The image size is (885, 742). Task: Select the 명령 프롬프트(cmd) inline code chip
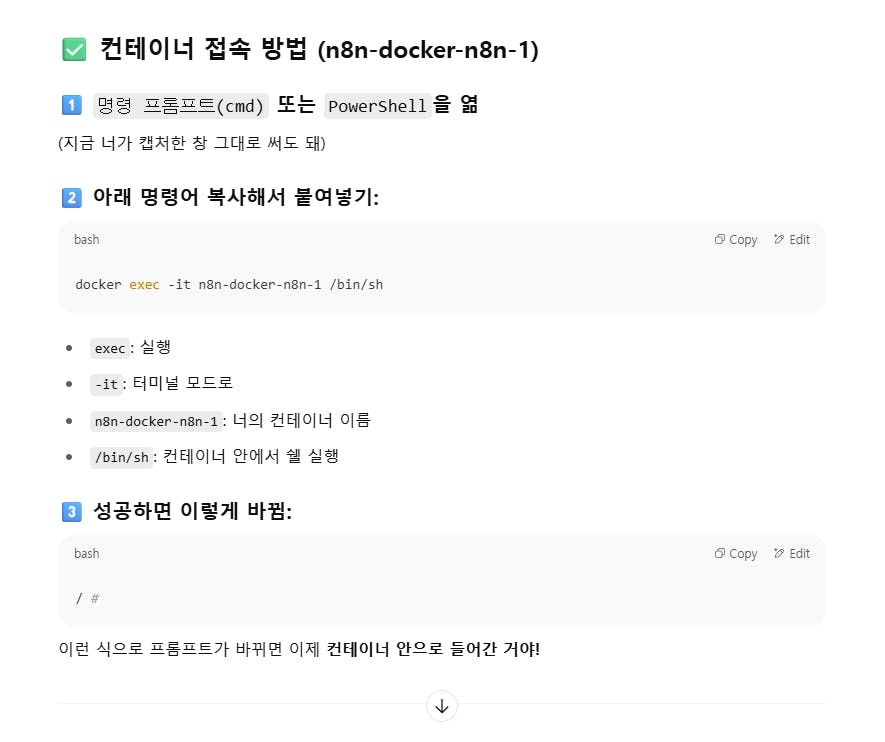(181, 106)
